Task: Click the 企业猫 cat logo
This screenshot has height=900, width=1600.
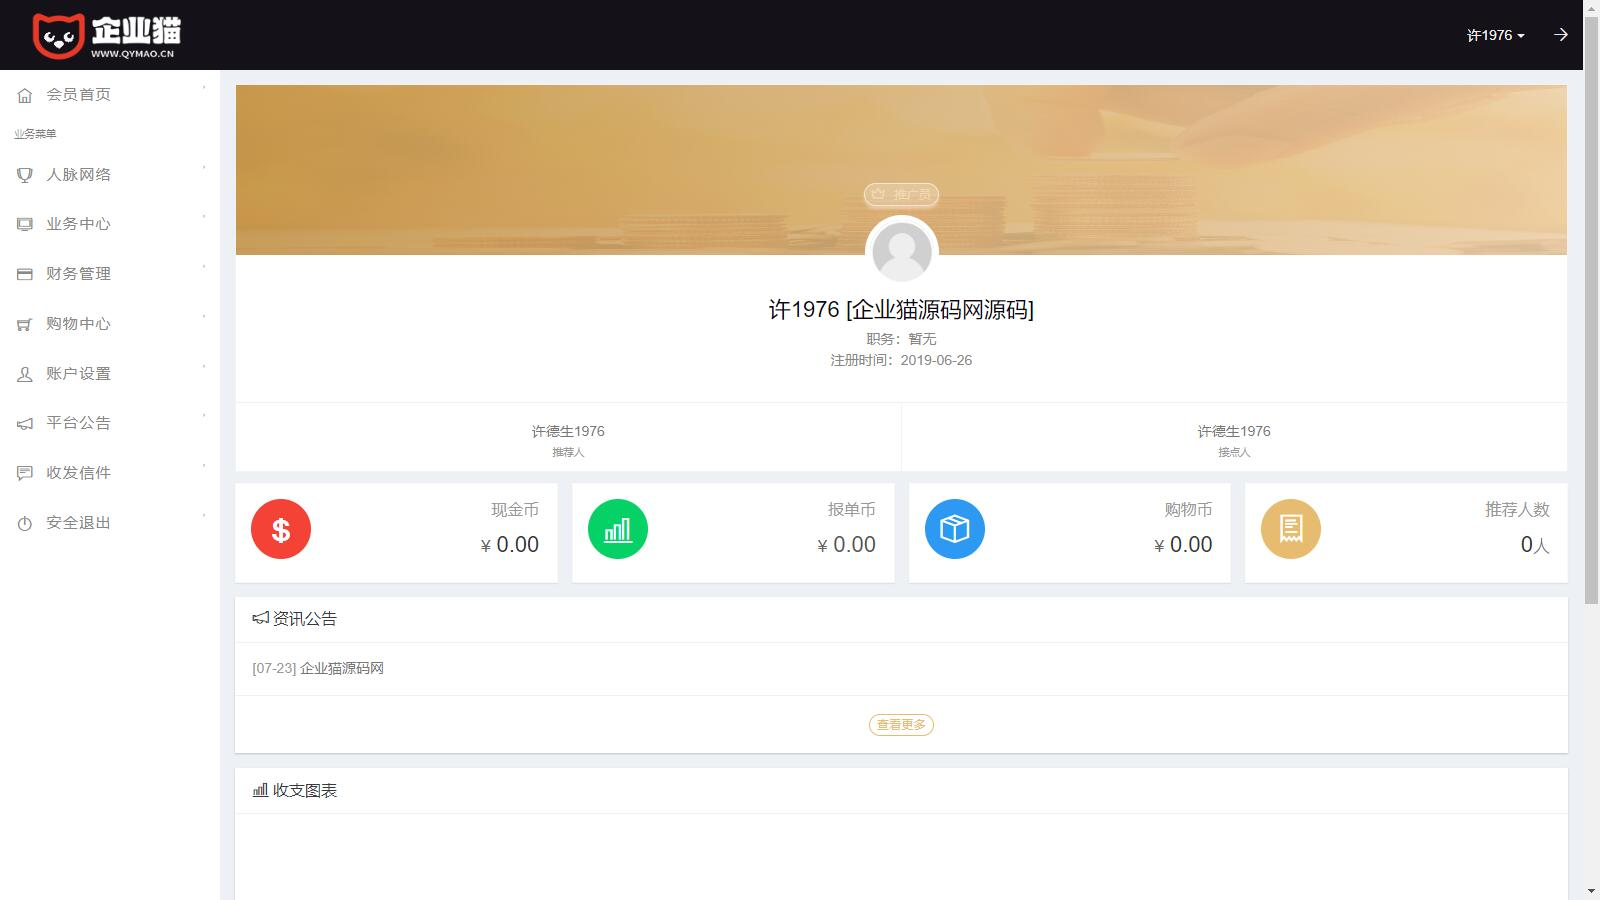Action: [106, 36]
